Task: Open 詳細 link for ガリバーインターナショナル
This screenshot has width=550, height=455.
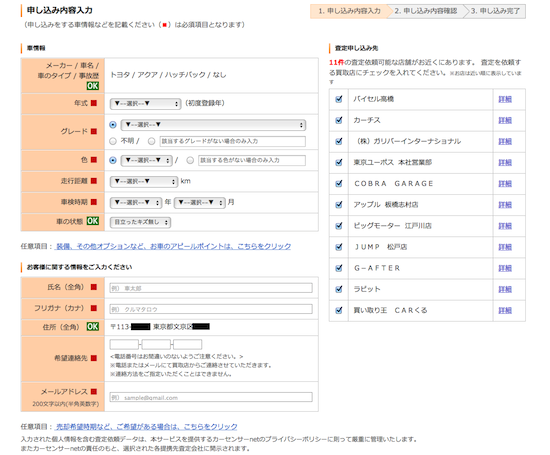Action: point(505,141)
